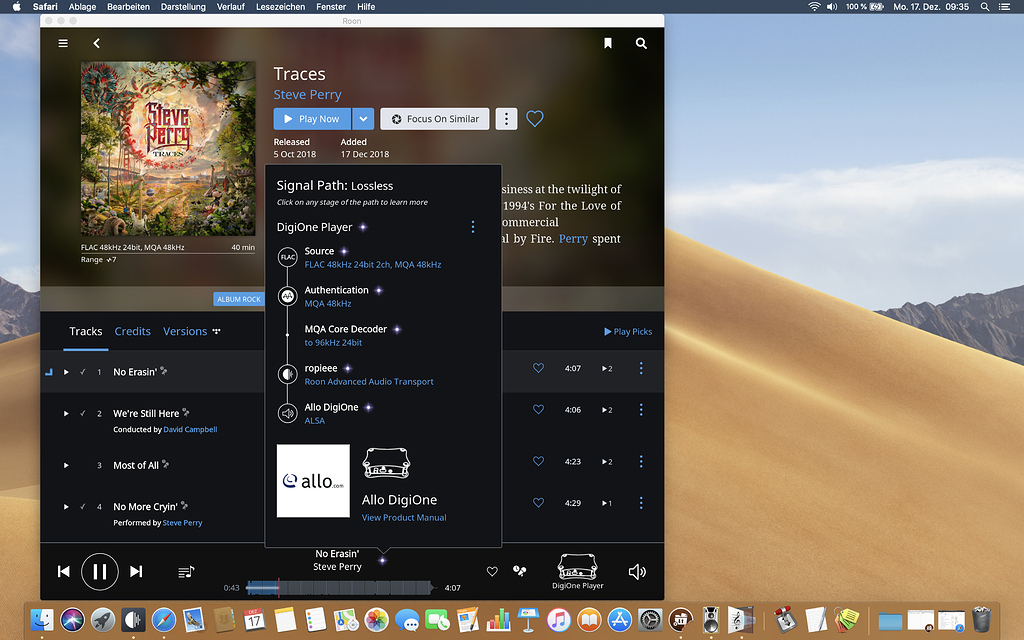Navigate back using the arrow icon
The image size is (1024, 640).
pos(96,43)
